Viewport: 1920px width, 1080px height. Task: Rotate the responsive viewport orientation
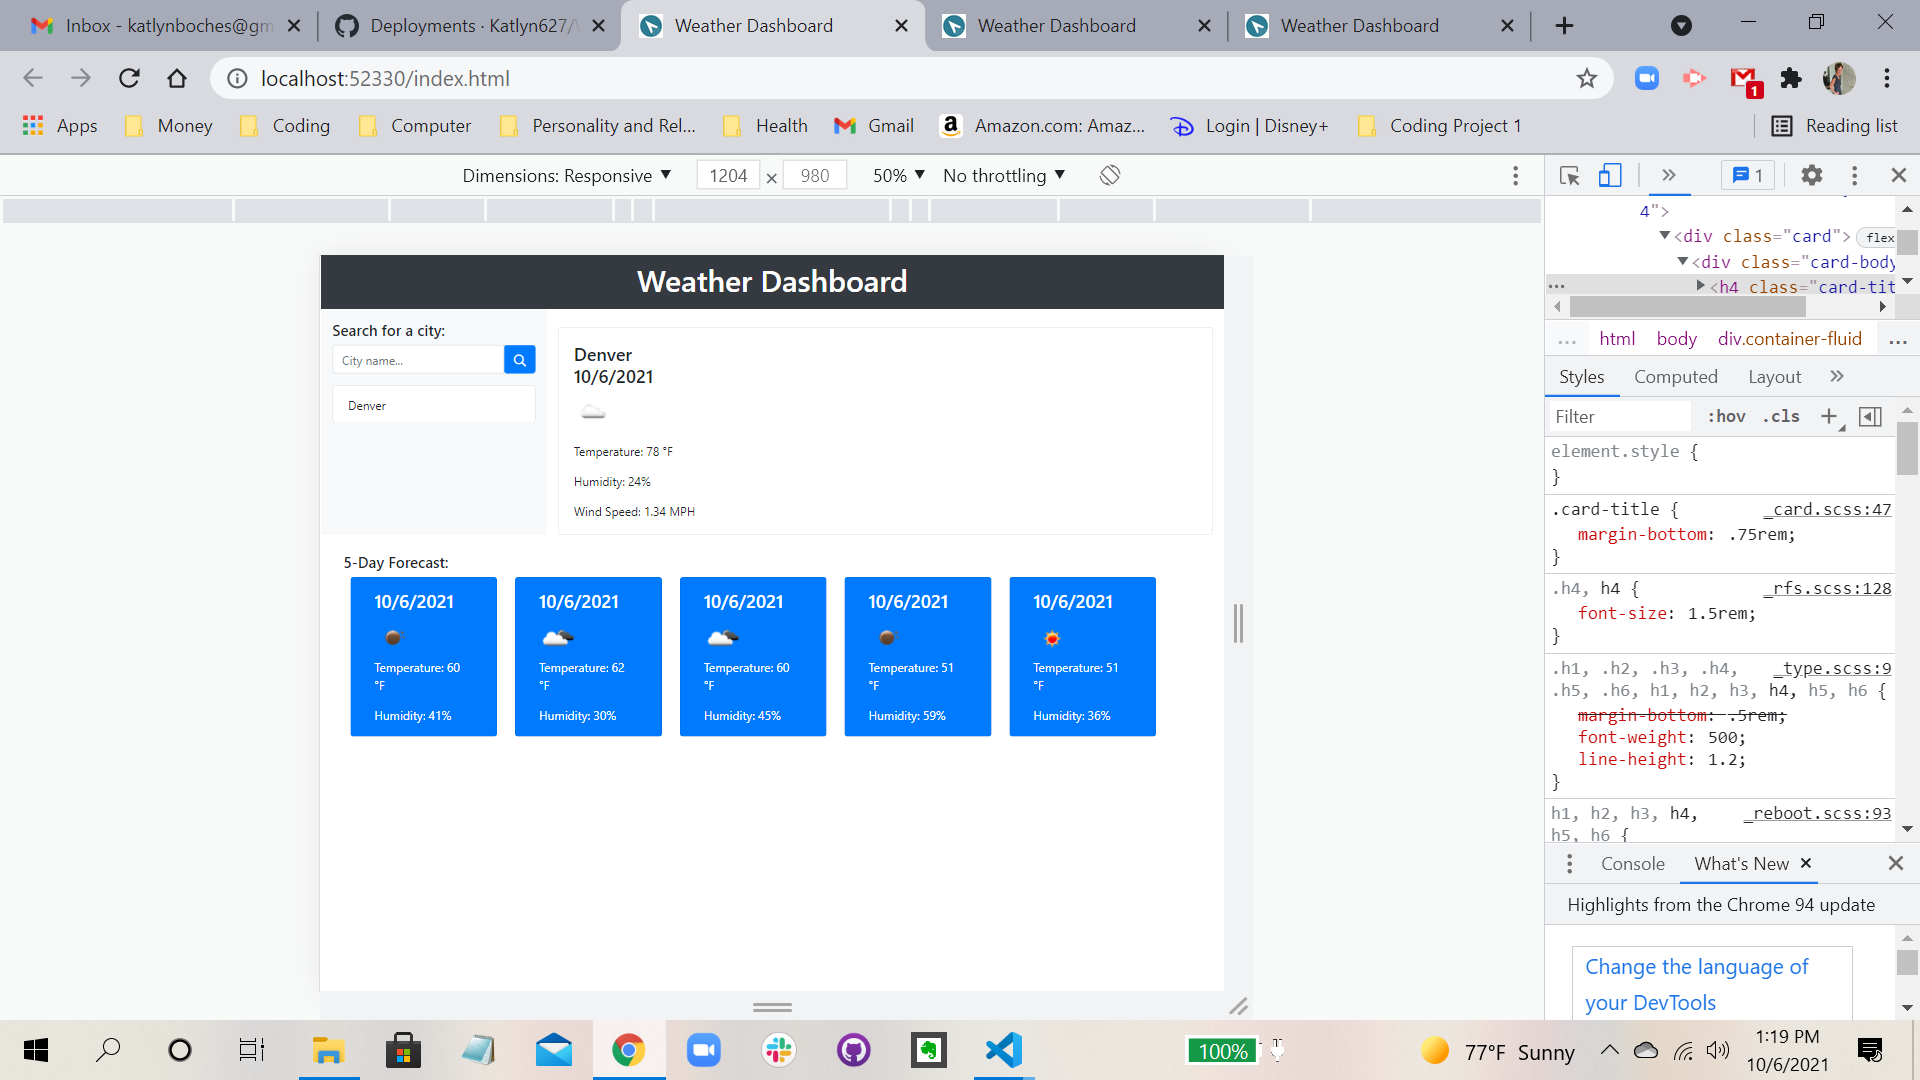coord(1110,176)
